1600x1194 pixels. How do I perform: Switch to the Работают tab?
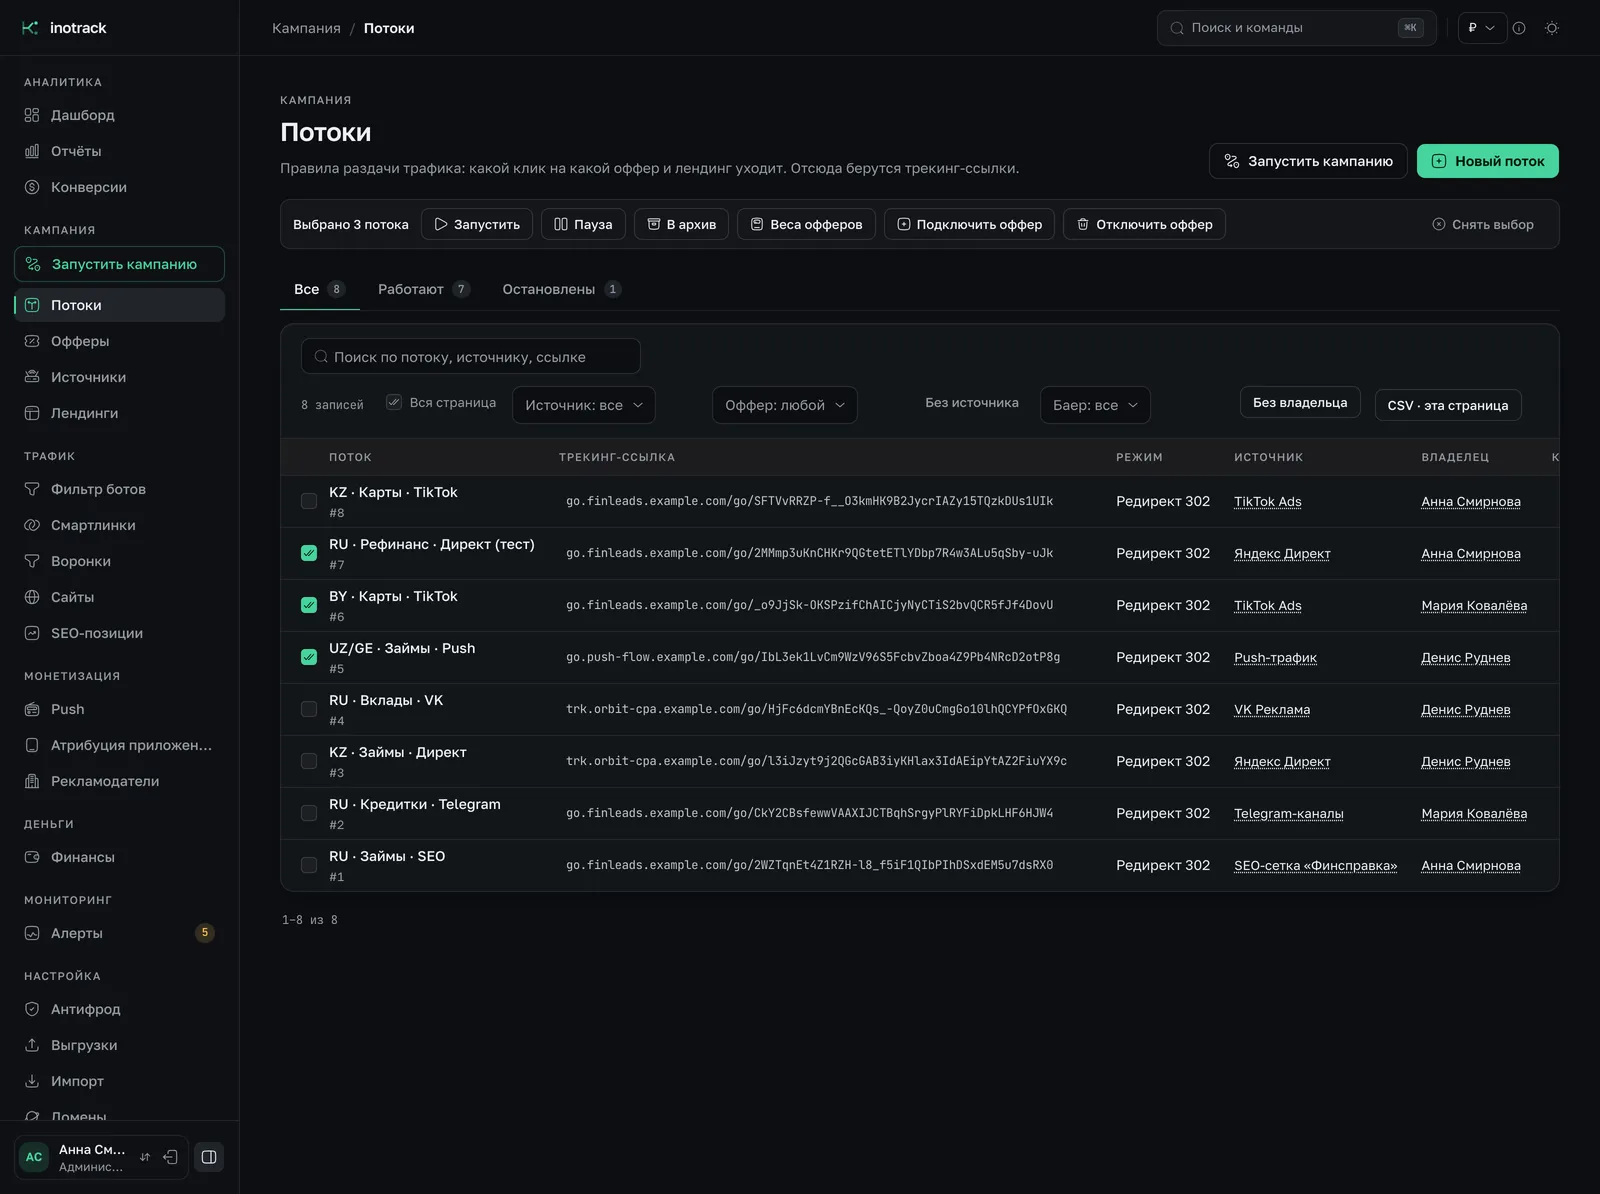click(423, 289)
